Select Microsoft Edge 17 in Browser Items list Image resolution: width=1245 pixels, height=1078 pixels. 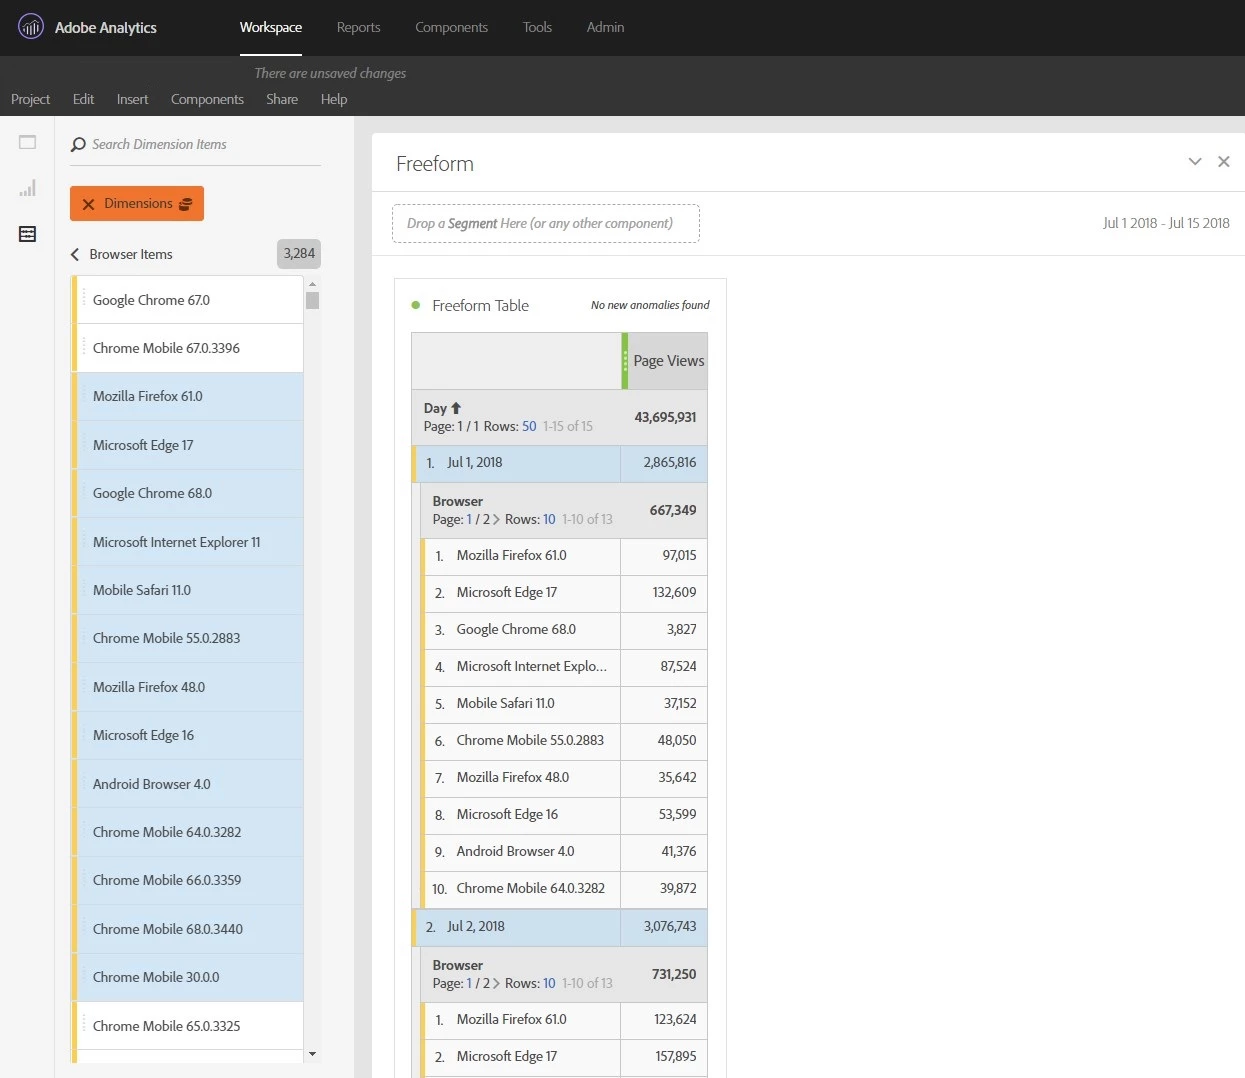point(187,445)
